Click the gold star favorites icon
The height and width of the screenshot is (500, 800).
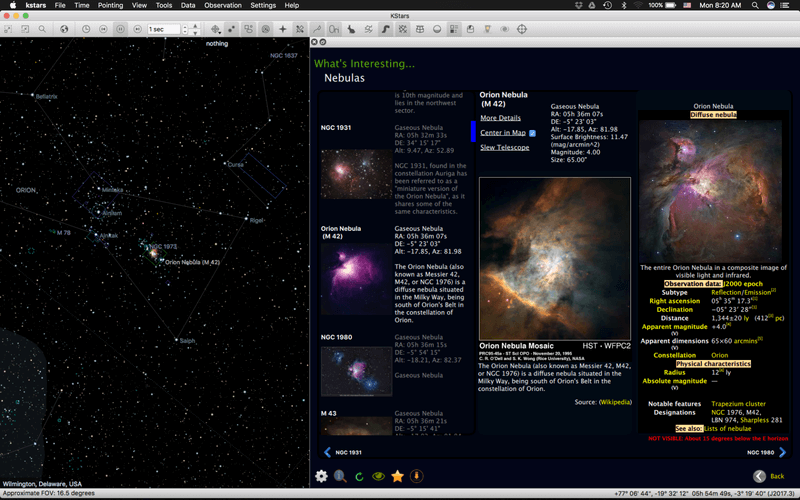pyautogui.click(x=397, y=476)
